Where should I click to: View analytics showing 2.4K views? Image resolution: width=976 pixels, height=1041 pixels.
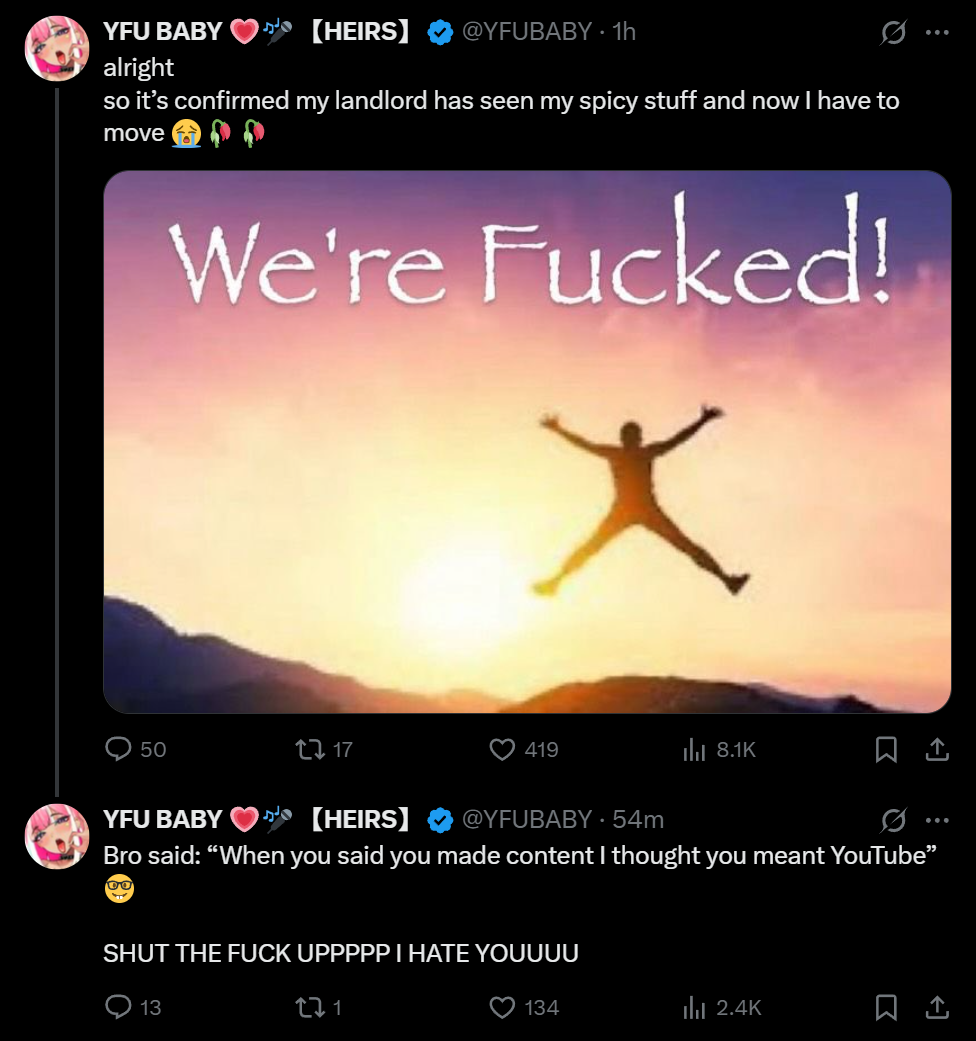tap(693, 1007)
